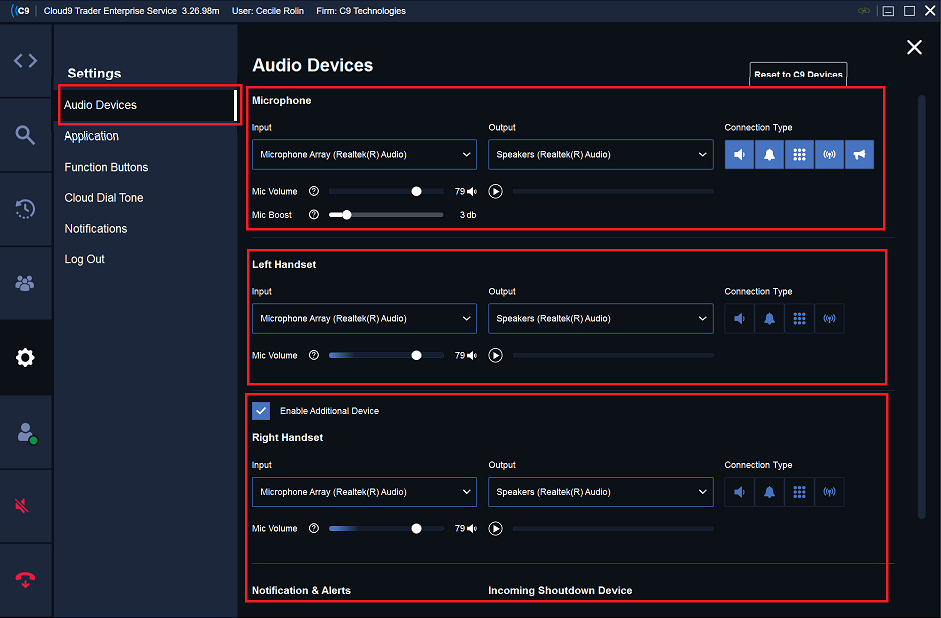Click the Reset to C9 Devices button
Image resolution: width=941 pixels, height=618 pixels.
(x=797, y=74)
